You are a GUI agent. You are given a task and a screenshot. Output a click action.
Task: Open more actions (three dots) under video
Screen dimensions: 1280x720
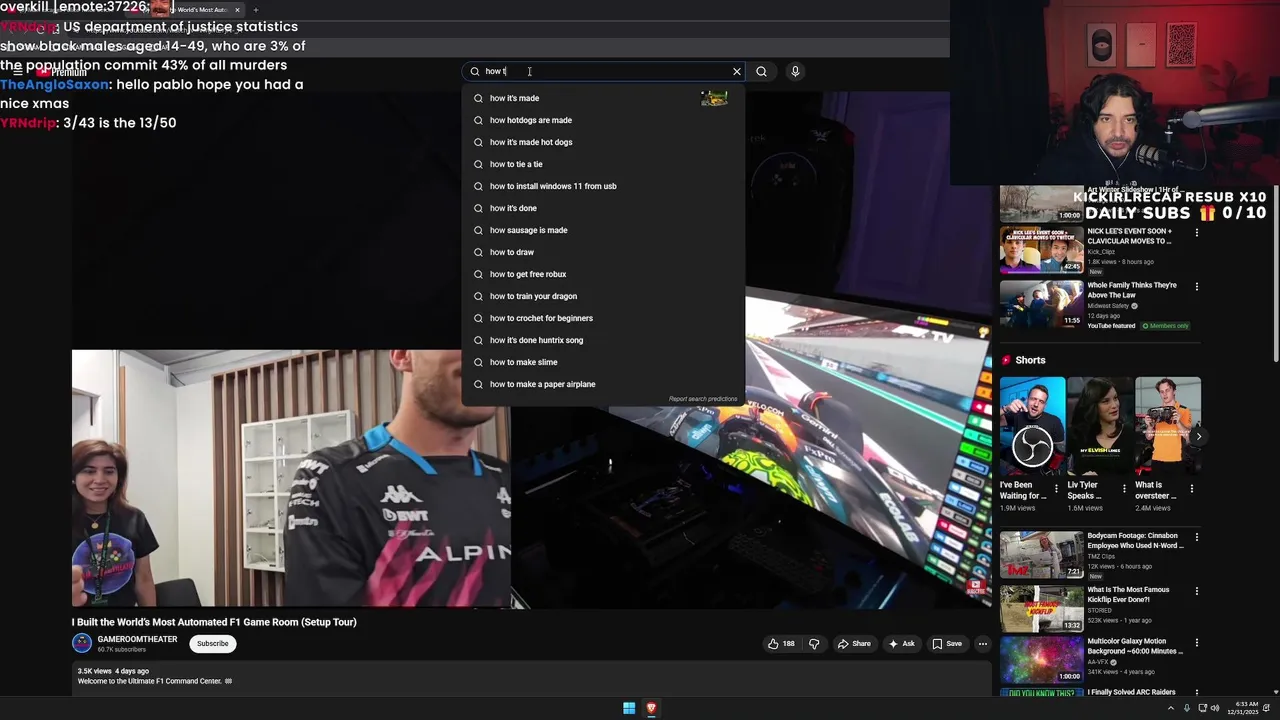(x=983, y=644)
